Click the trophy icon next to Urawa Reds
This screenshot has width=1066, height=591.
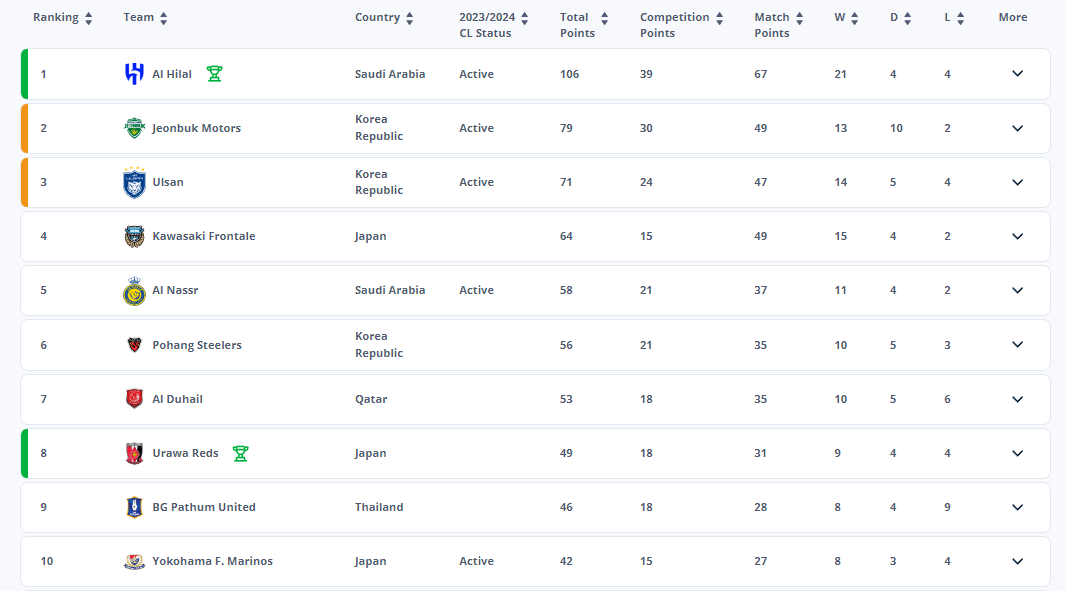[240, 453]
